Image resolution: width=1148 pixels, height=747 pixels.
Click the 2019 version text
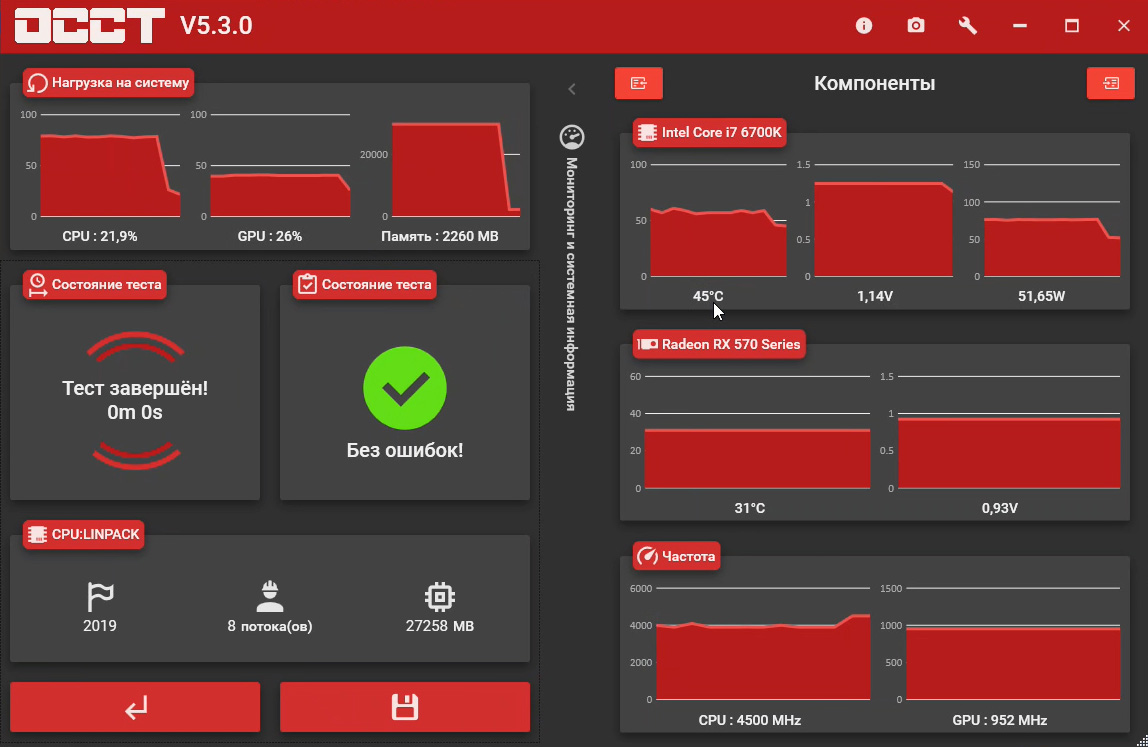point(100,626)
